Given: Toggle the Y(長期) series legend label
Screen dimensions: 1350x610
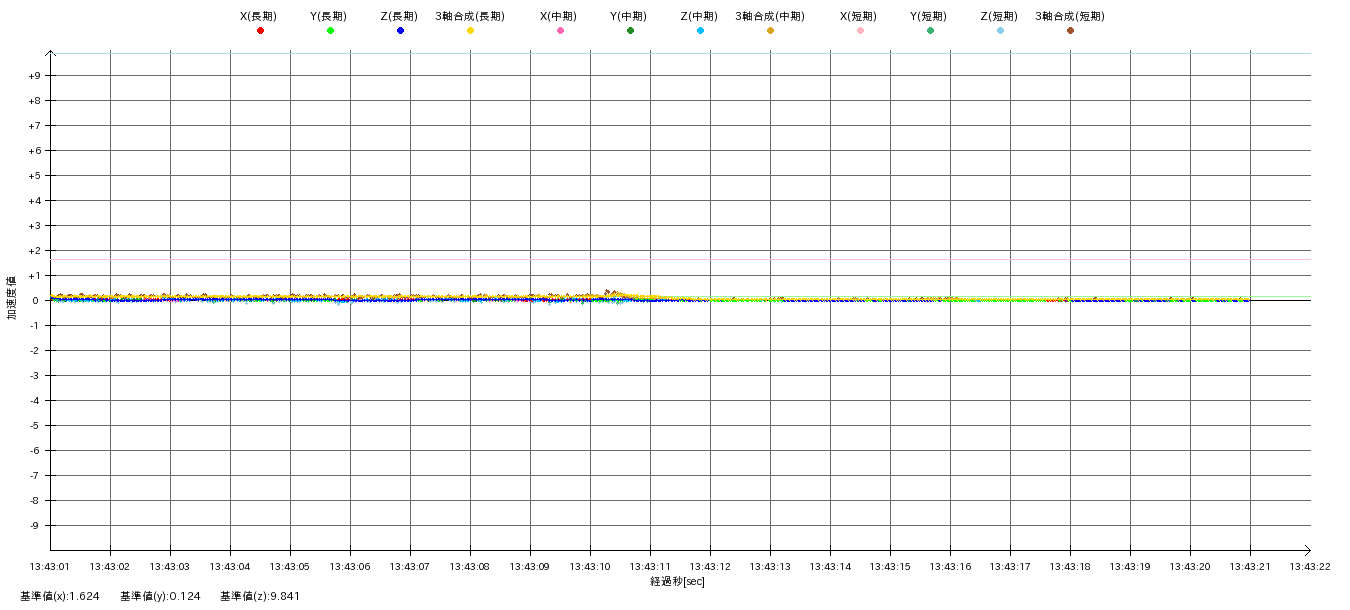Looking at the screenshot, I should pyautogui.click(x=329, y=16).
